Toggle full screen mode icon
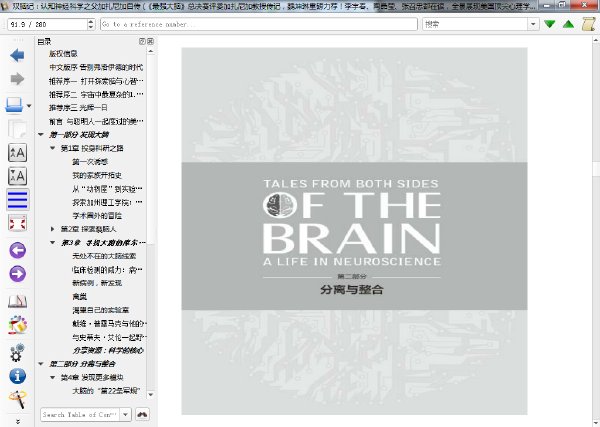 17,223
